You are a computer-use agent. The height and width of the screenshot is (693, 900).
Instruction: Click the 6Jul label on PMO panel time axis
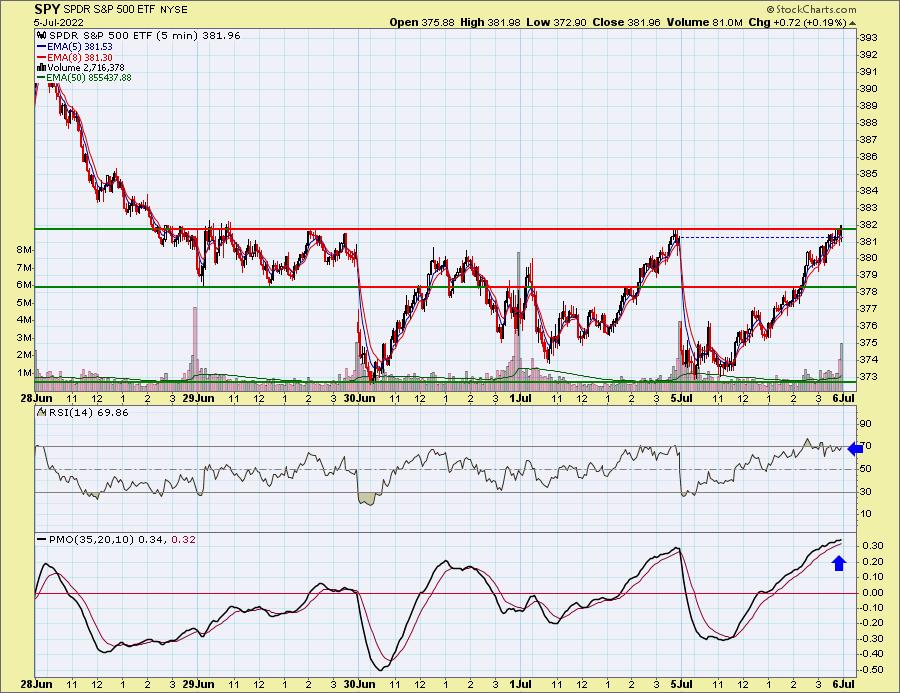(844, 684)
